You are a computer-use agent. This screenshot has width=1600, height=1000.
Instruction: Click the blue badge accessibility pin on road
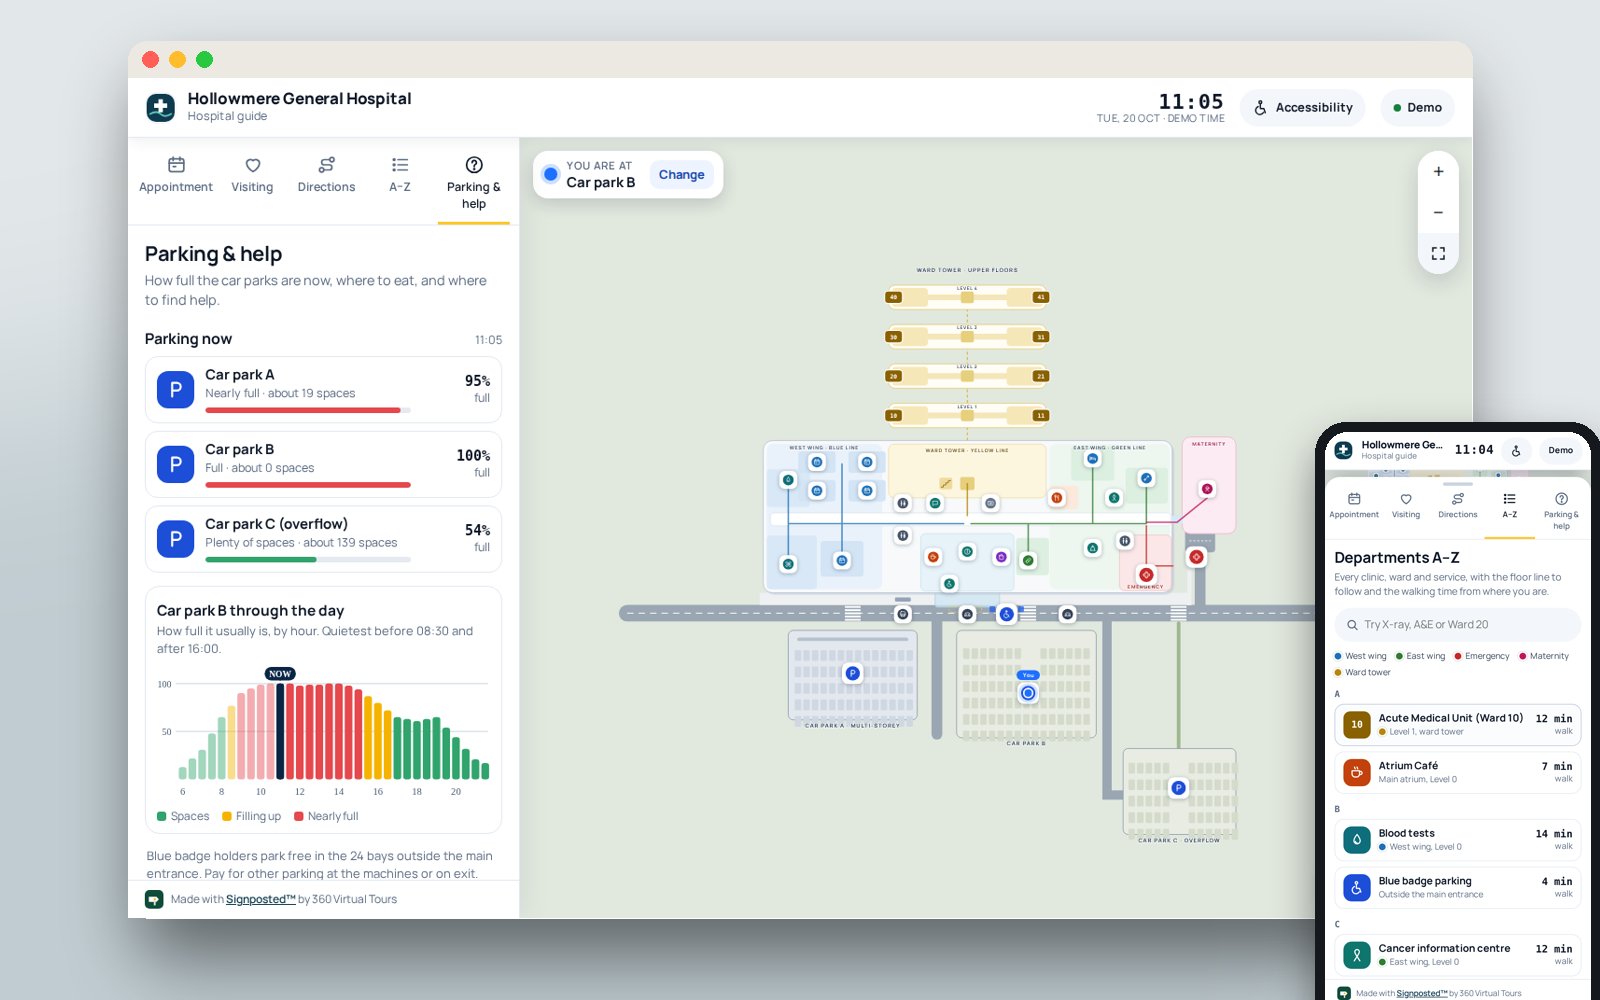click(1007, 614)
